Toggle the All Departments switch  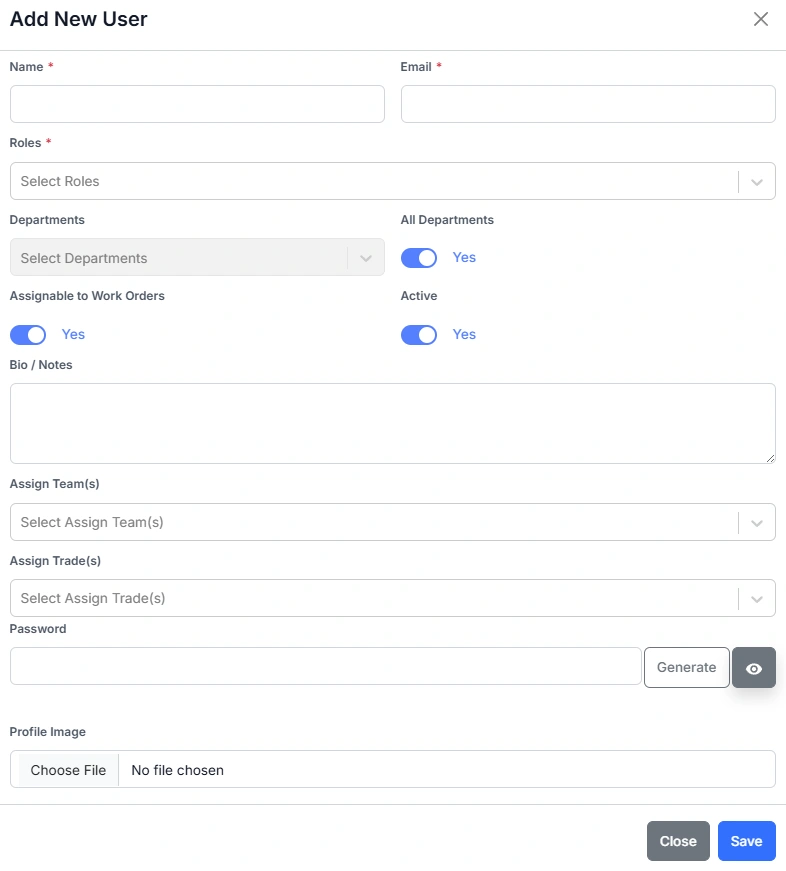[x=419, y=258]
